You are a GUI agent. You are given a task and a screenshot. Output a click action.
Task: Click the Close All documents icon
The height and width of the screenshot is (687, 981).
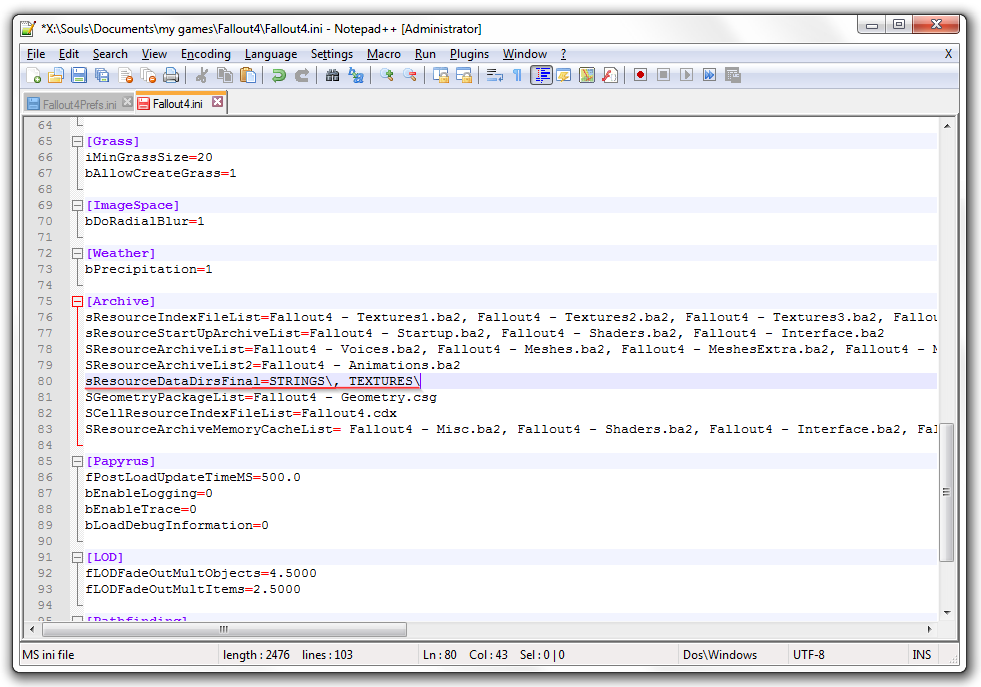[x=148, y=76]
